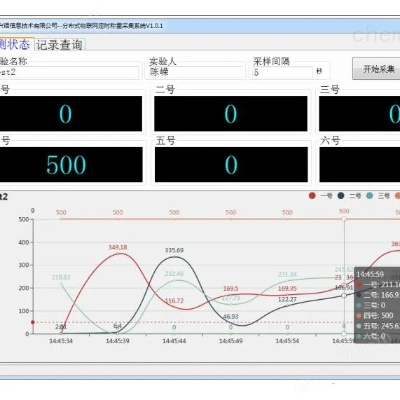Click the highlighted data point on the 500 line
This screenshot has width=400, height=400.
tap(344, 219)
